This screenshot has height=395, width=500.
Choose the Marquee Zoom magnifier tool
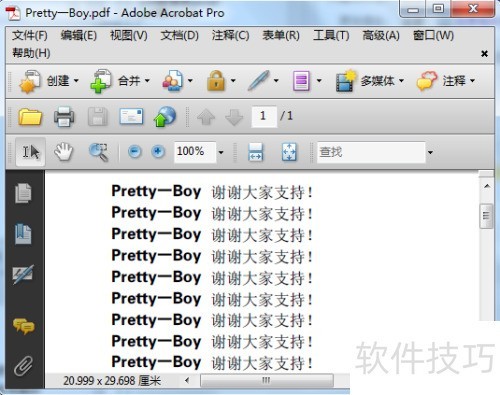pos(99,152)
